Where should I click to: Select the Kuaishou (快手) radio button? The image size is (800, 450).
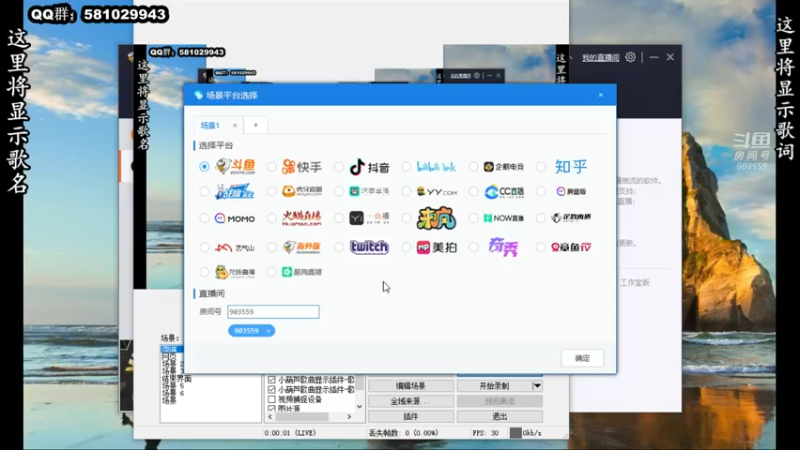point(271,166)
